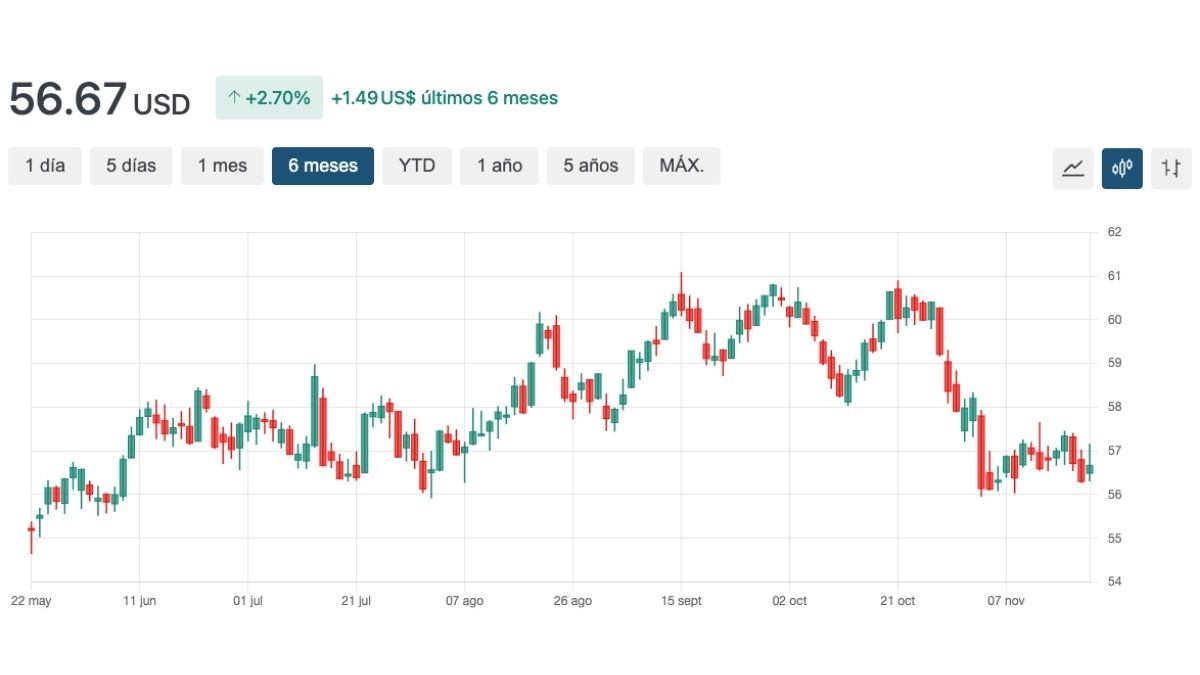Switch to the "1 mes" range
1200x675 pixels.
222,166
